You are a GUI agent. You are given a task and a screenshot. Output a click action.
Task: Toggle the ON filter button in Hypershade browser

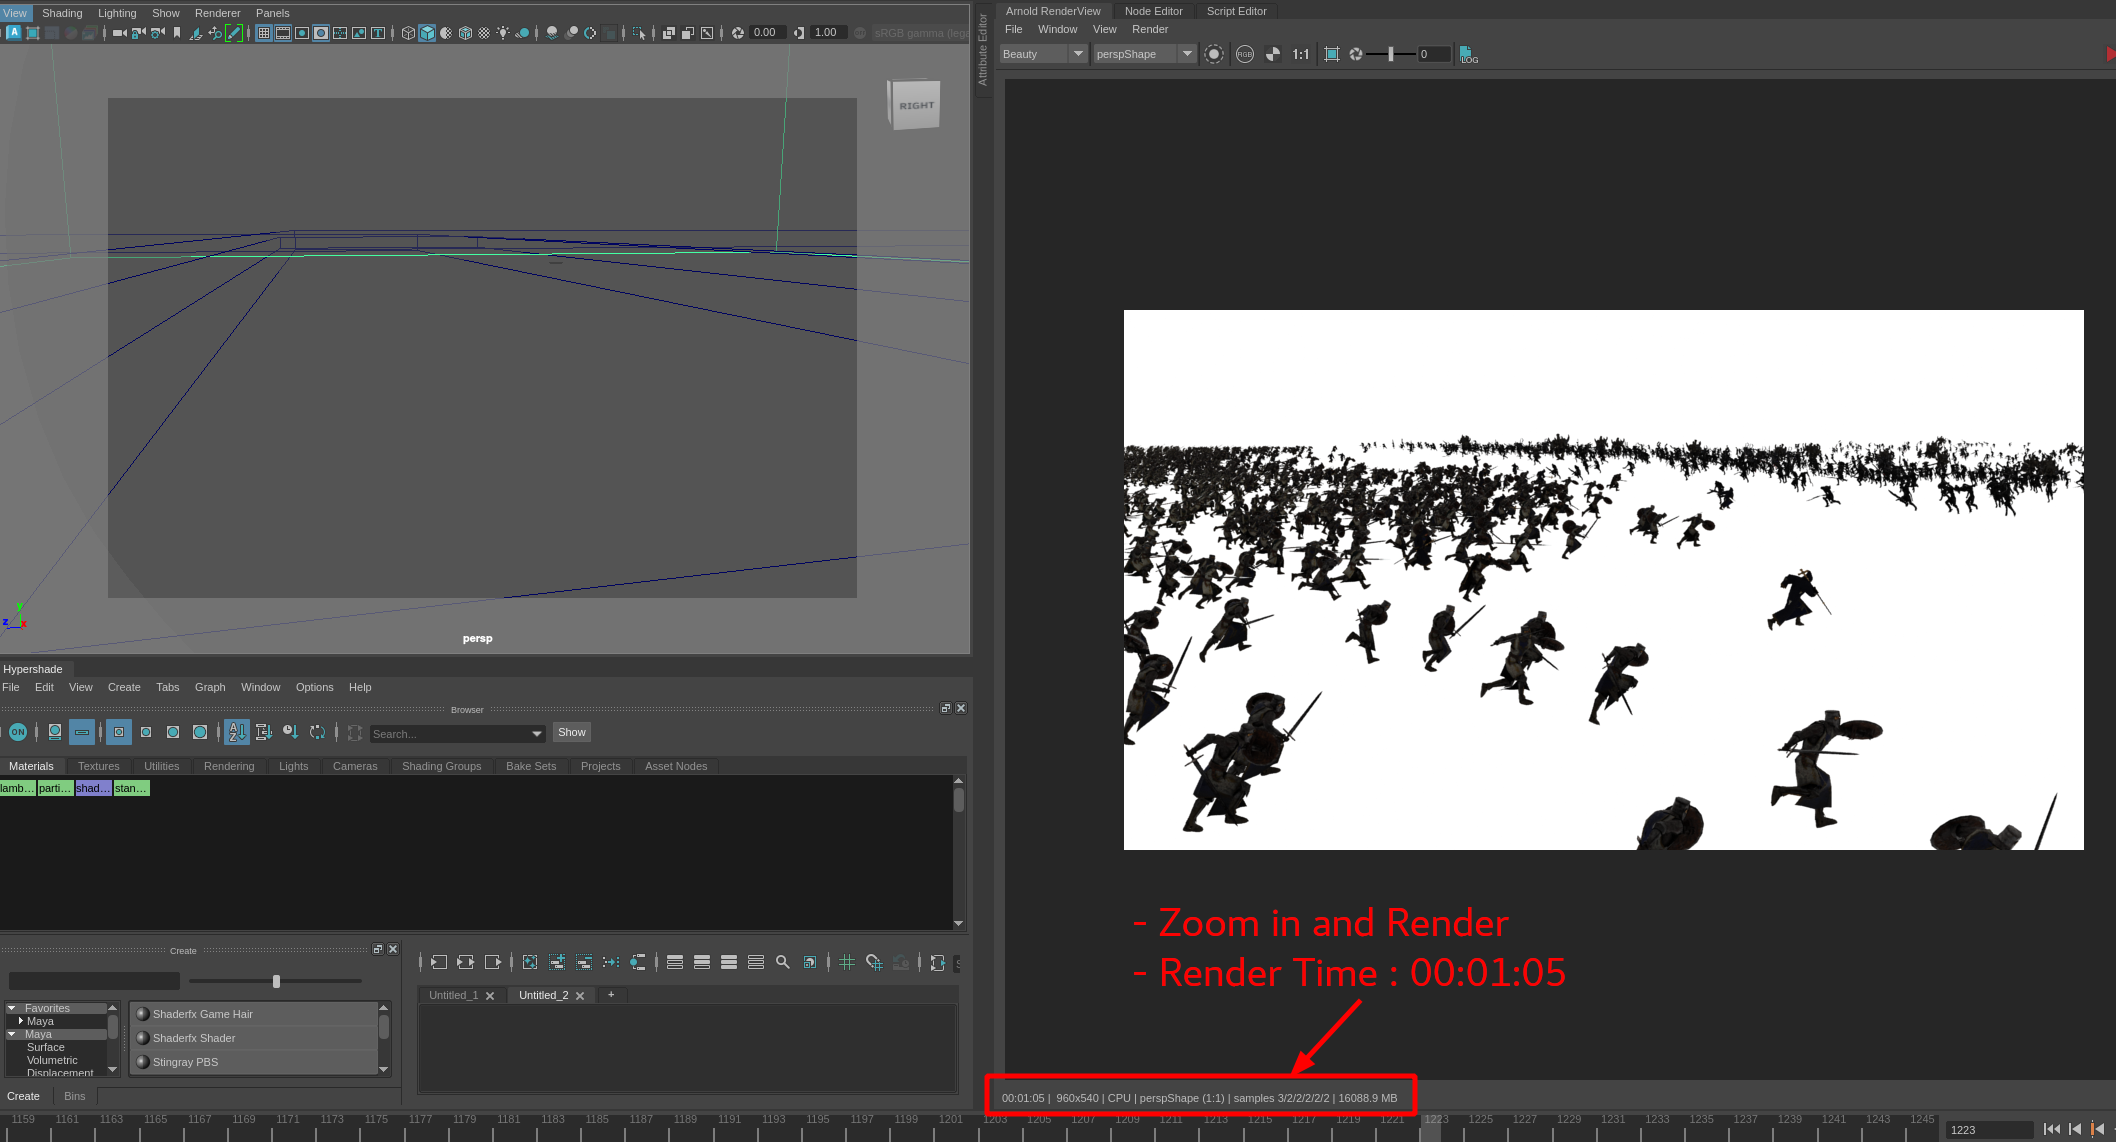pos(17,732)
